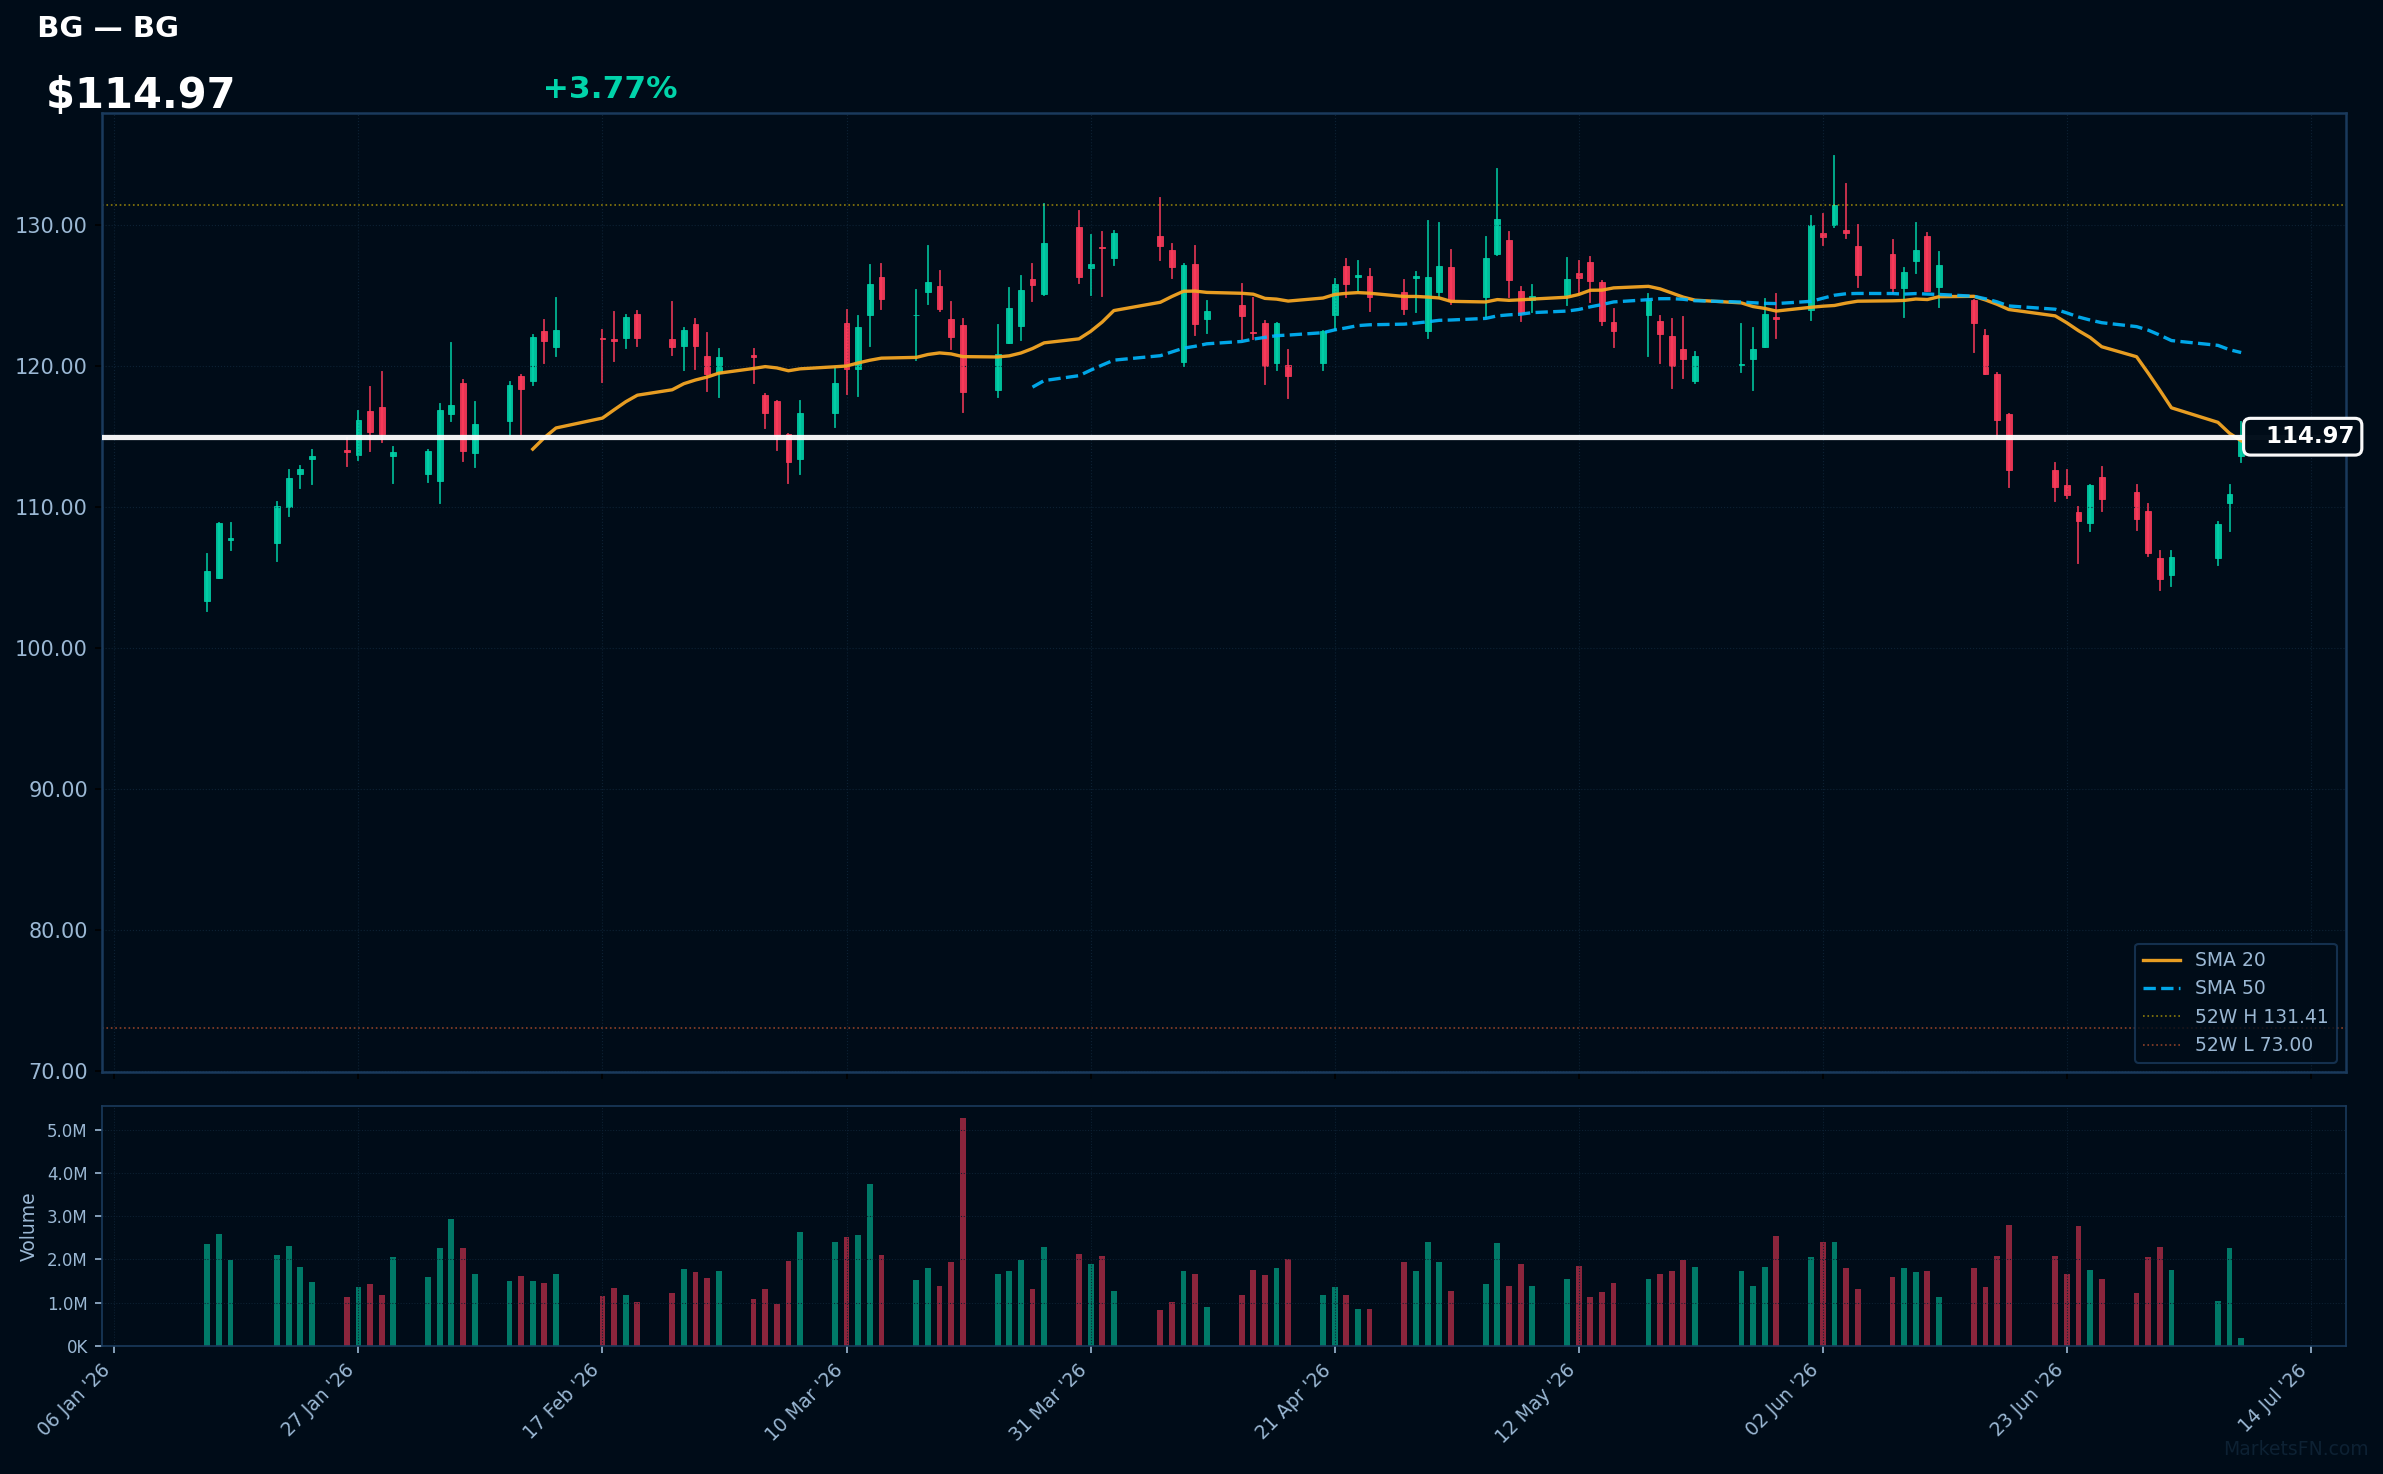Click the tallest red volume bar
The height and width of the screenshot is (1474, 2383).
963,1232
